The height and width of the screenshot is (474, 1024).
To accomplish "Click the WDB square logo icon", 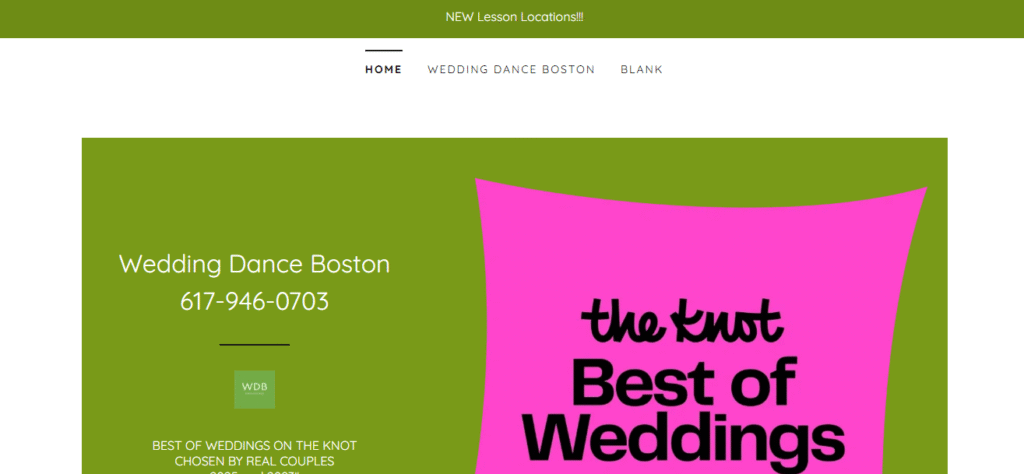I will click(x=254, y=389).
